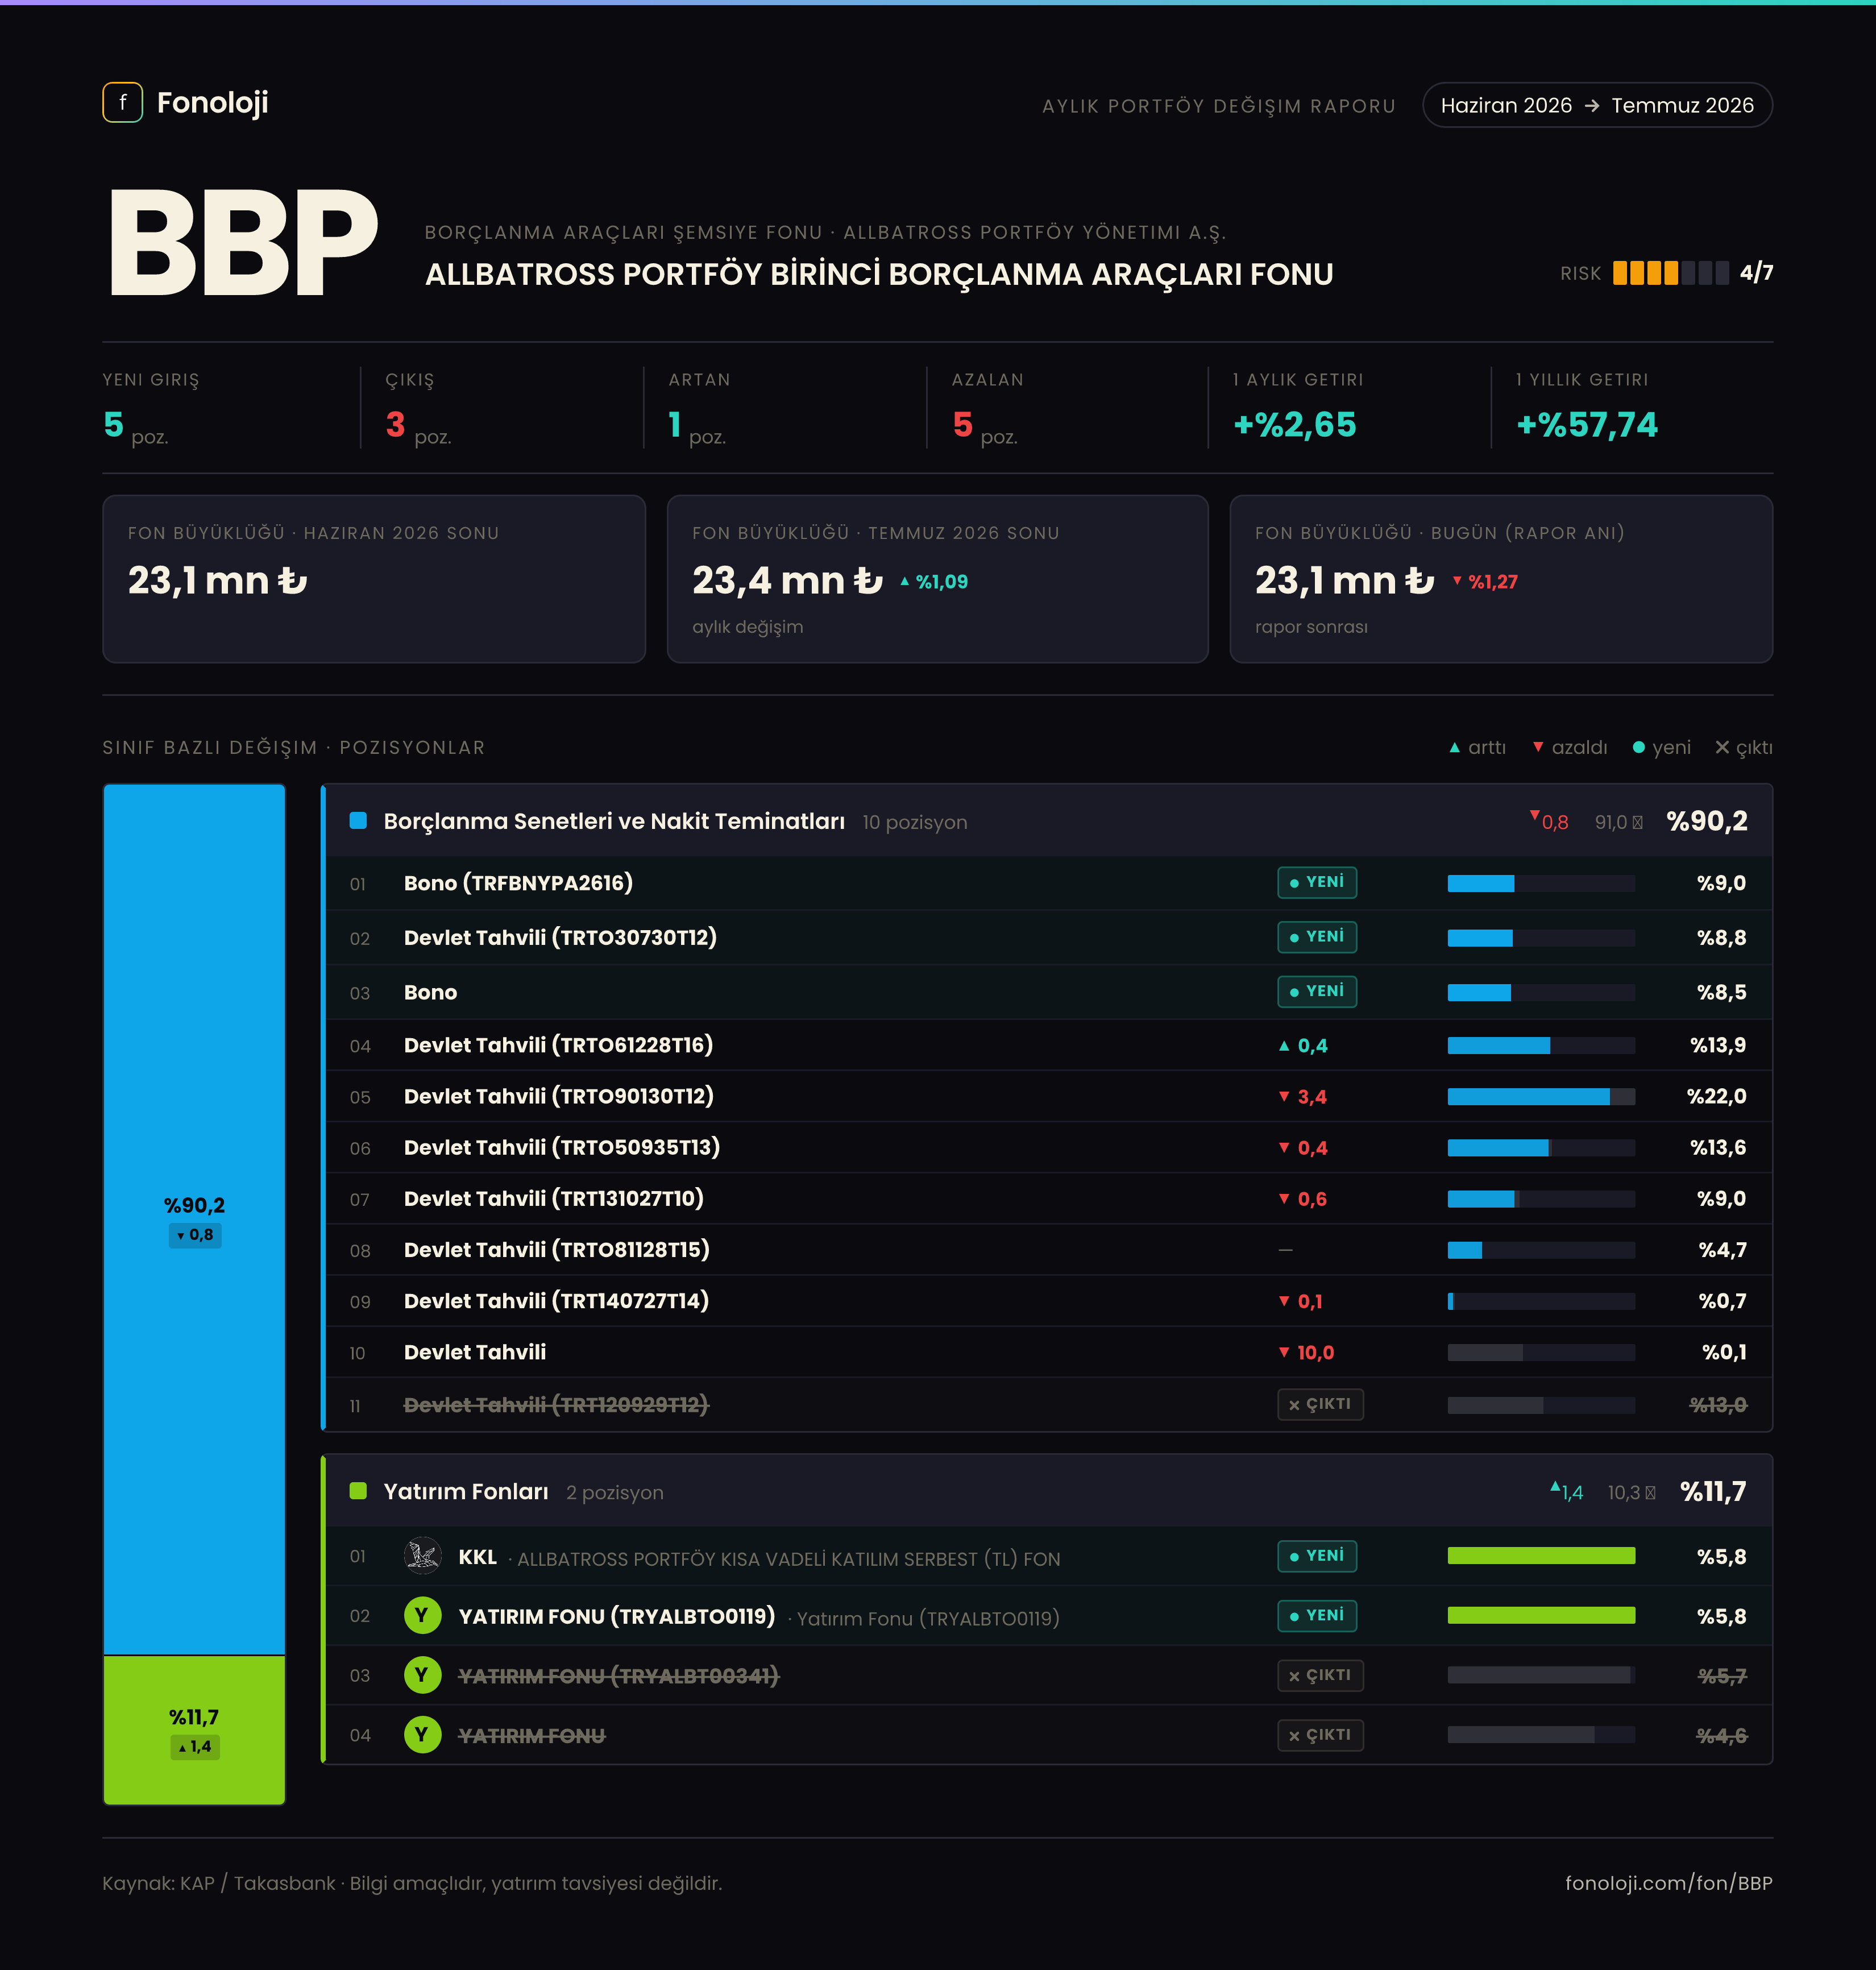Click the YENİ badge on KKL row
The image size is (1876, 1970).
pyautogui.click(x=1316, y=1556)
